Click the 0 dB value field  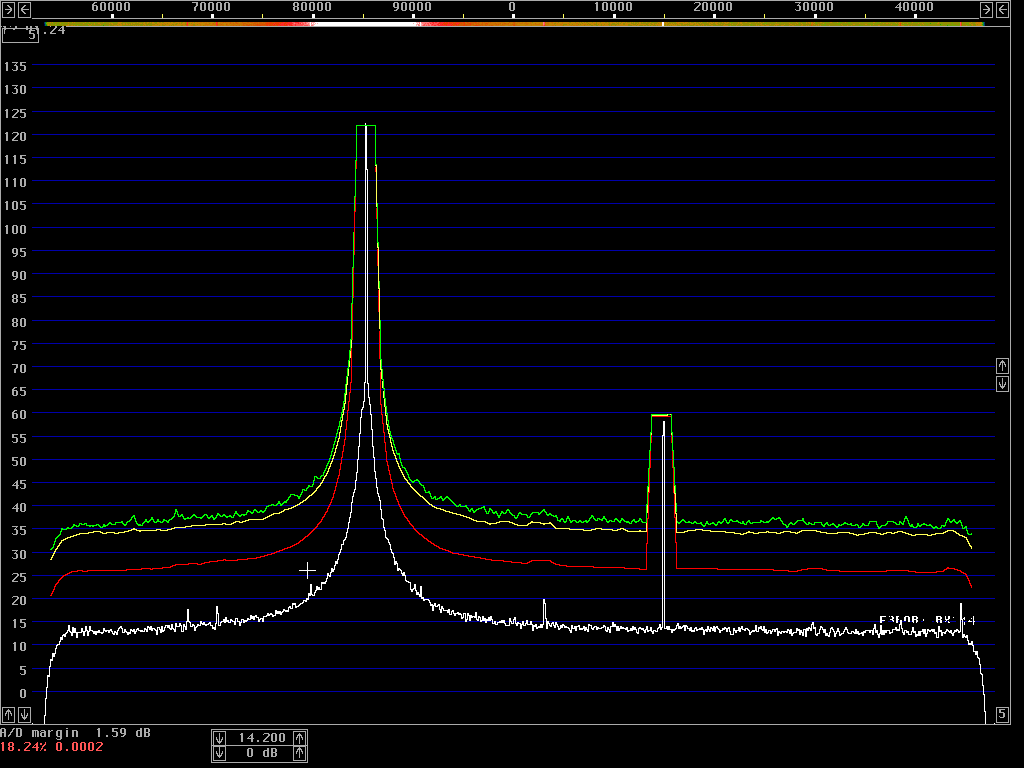(260, 754)
